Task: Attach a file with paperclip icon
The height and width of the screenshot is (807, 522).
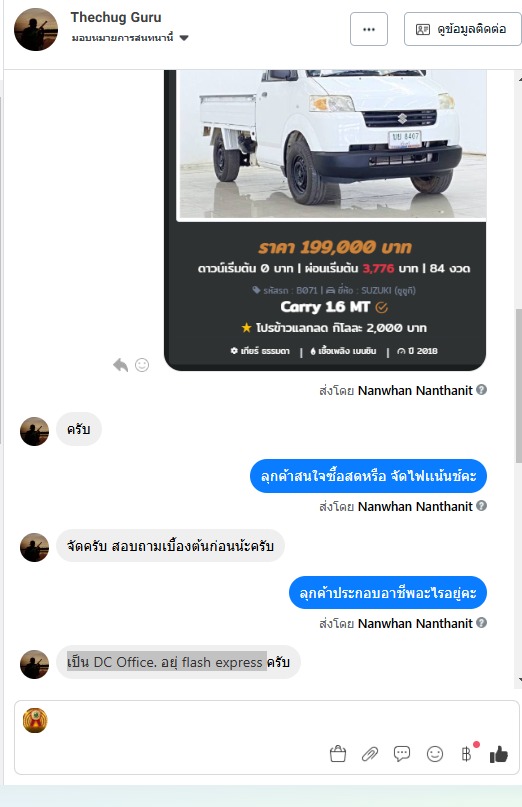Action: pos(370,755)
